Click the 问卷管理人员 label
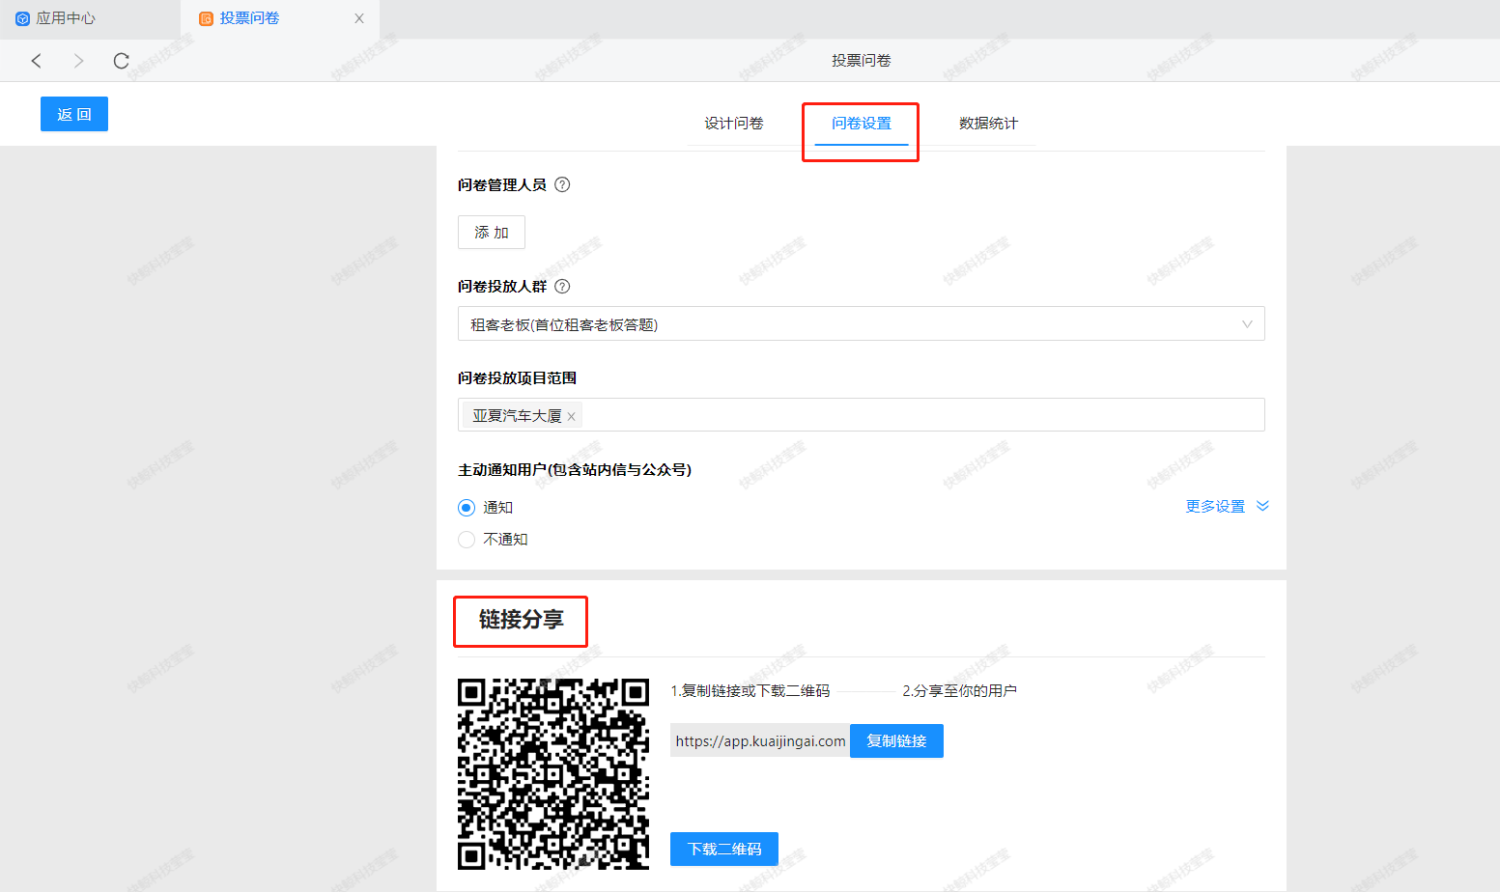Viewport: 1500px width, 892px height. point(502,185)
